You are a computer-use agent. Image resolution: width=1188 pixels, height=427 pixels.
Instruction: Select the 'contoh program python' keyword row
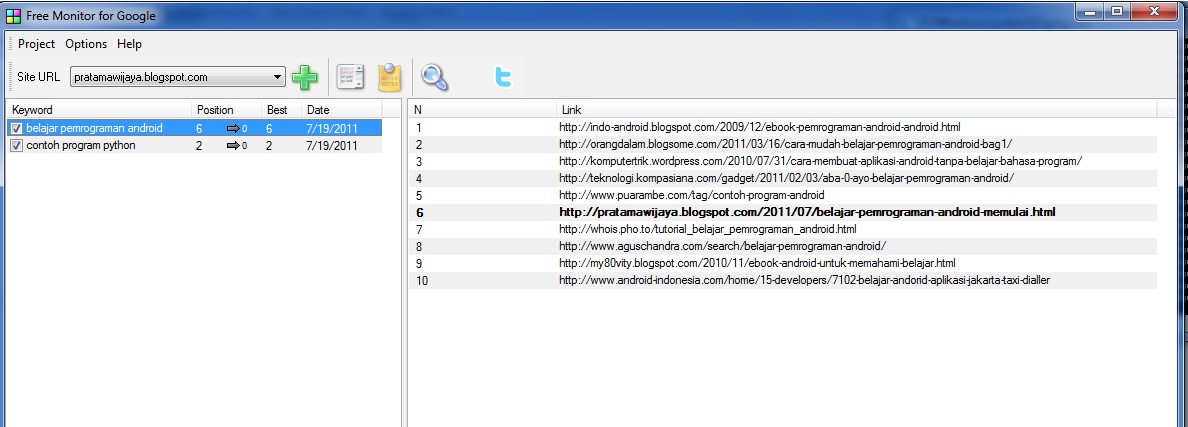click(194, 145)
